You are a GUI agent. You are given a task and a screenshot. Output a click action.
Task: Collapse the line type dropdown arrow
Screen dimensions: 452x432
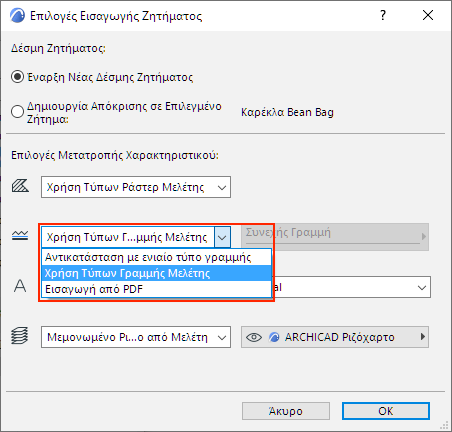pos(222,237)
